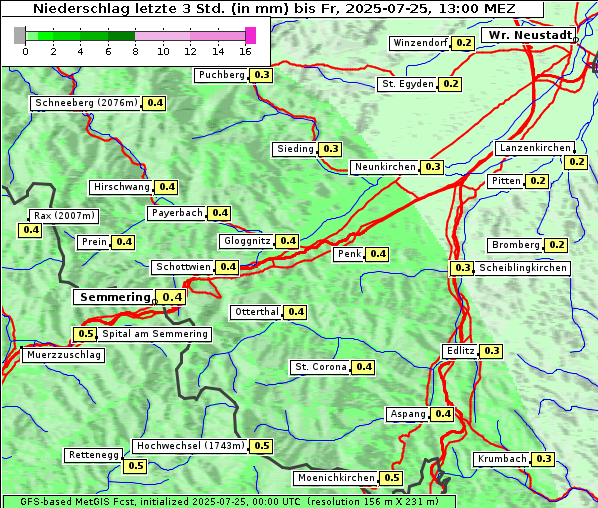Click the St. Corona label
598x508 pixels.
(x=320, y=368)
